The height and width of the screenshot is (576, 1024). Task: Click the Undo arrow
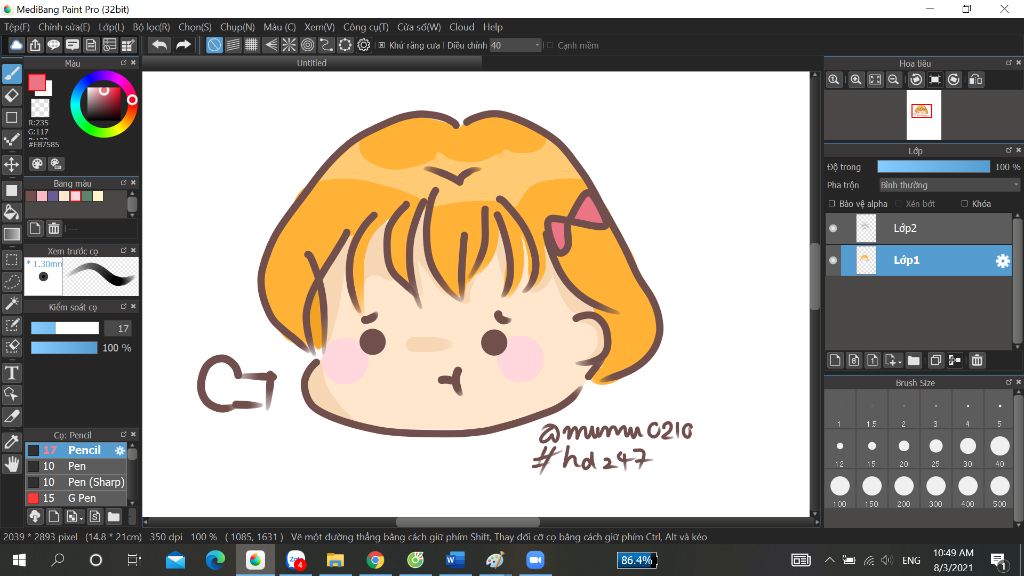[x=159, y=45]
